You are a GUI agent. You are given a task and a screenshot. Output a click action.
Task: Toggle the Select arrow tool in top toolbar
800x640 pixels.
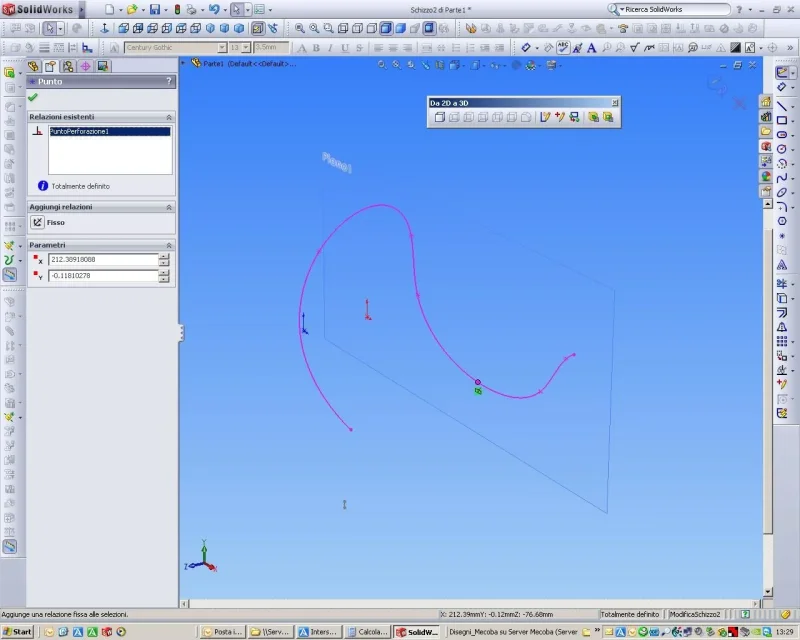point(236,9)
